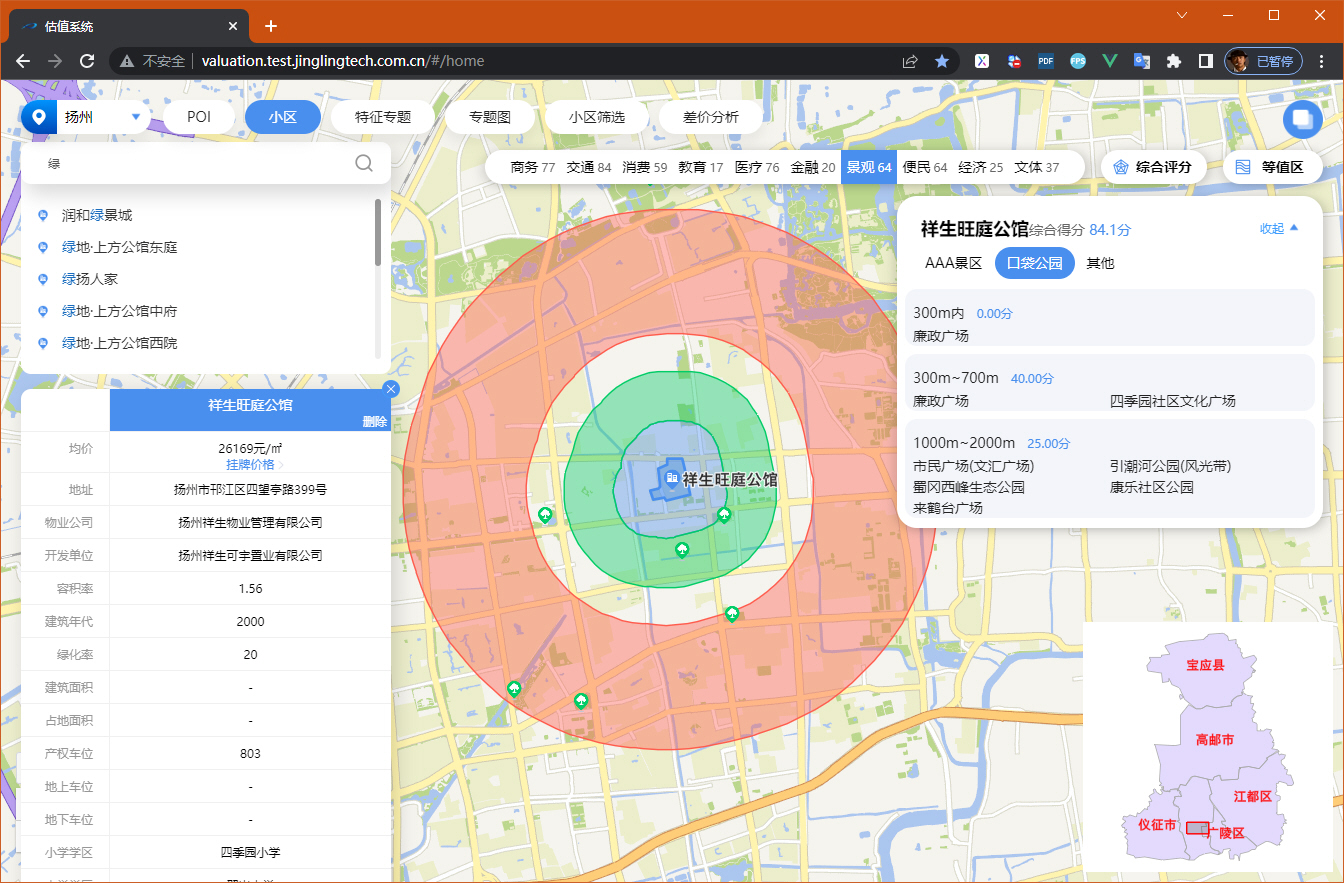
Task: Select the 其他 tab in score panel
Action: [x=1100, y=263]
